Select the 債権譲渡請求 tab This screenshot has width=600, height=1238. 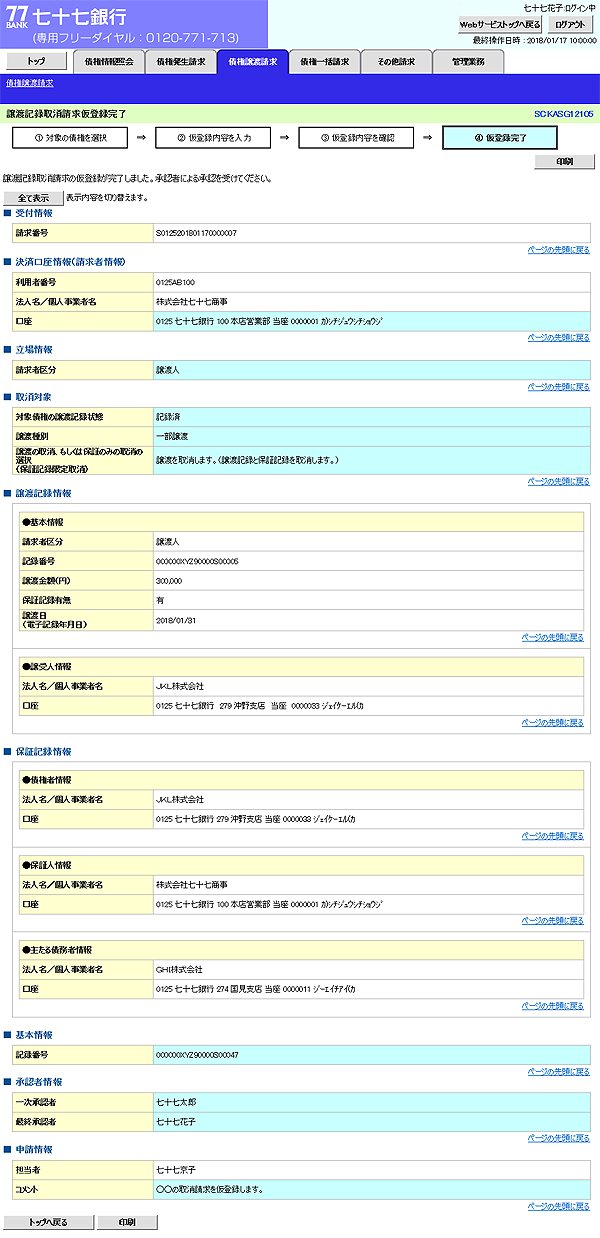click(253, 62)
